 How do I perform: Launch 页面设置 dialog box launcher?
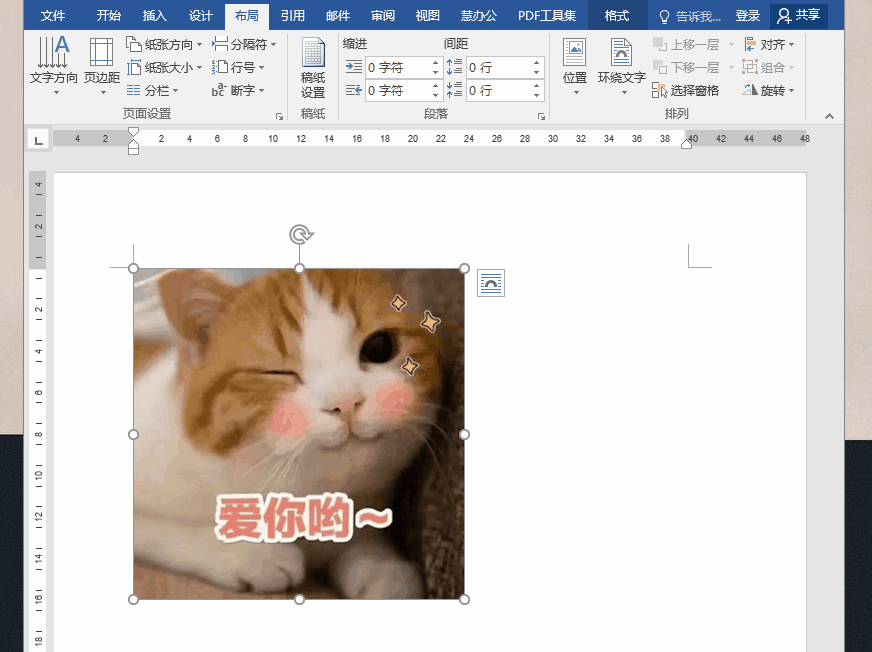pos(279,116)
